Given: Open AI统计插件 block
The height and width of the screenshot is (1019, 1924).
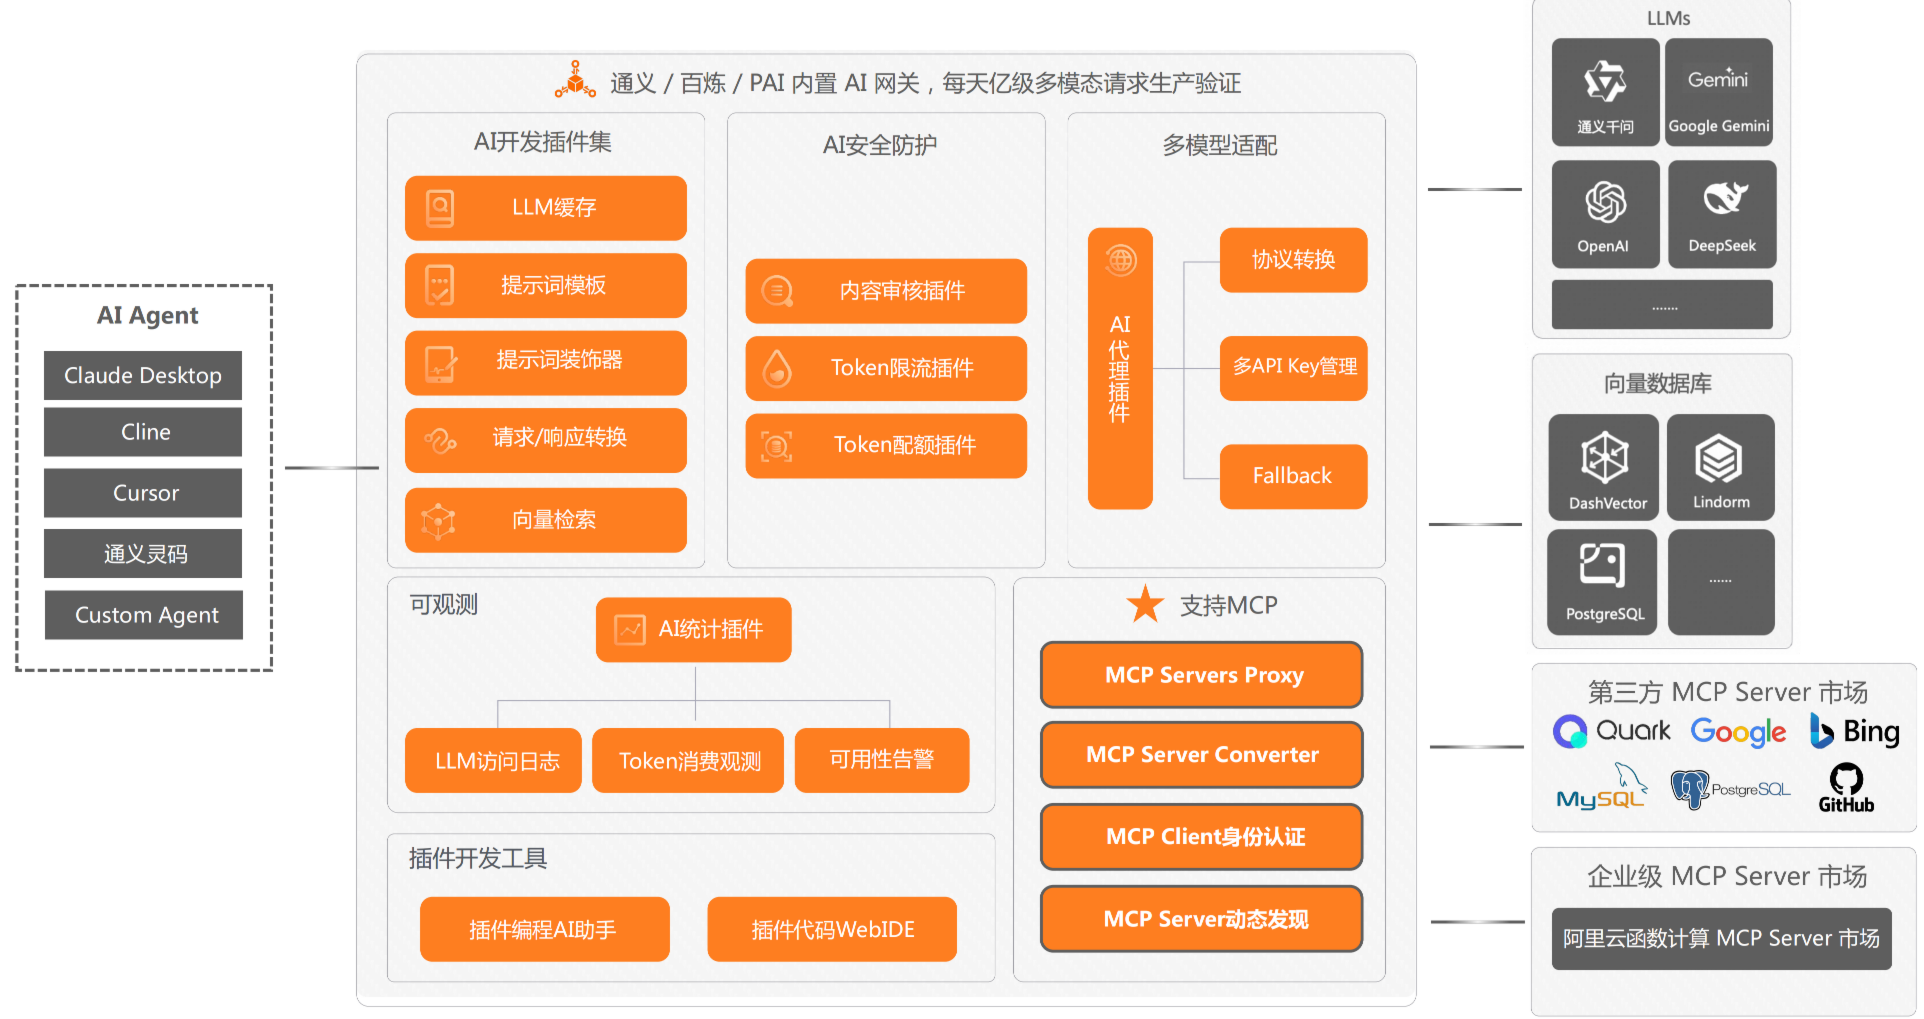Looking at the screenshot, I should point(694,630).
